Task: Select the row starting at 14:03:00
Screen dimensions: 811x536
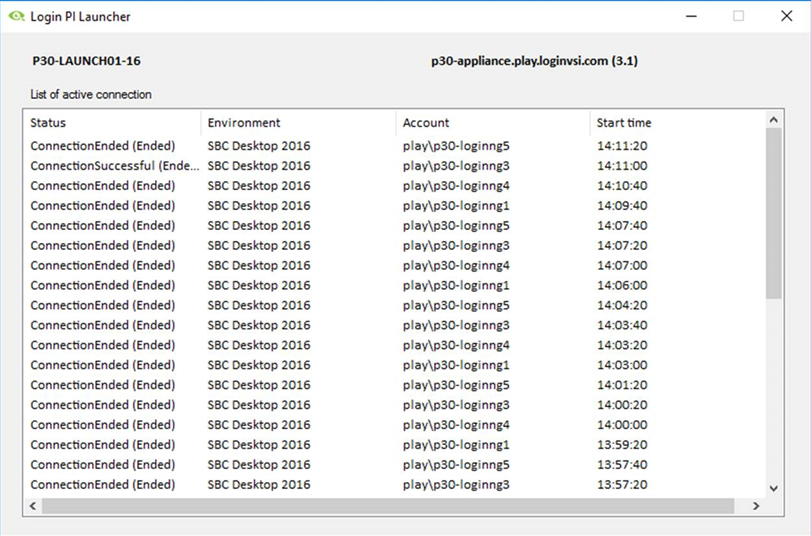Action: [395, 365]
